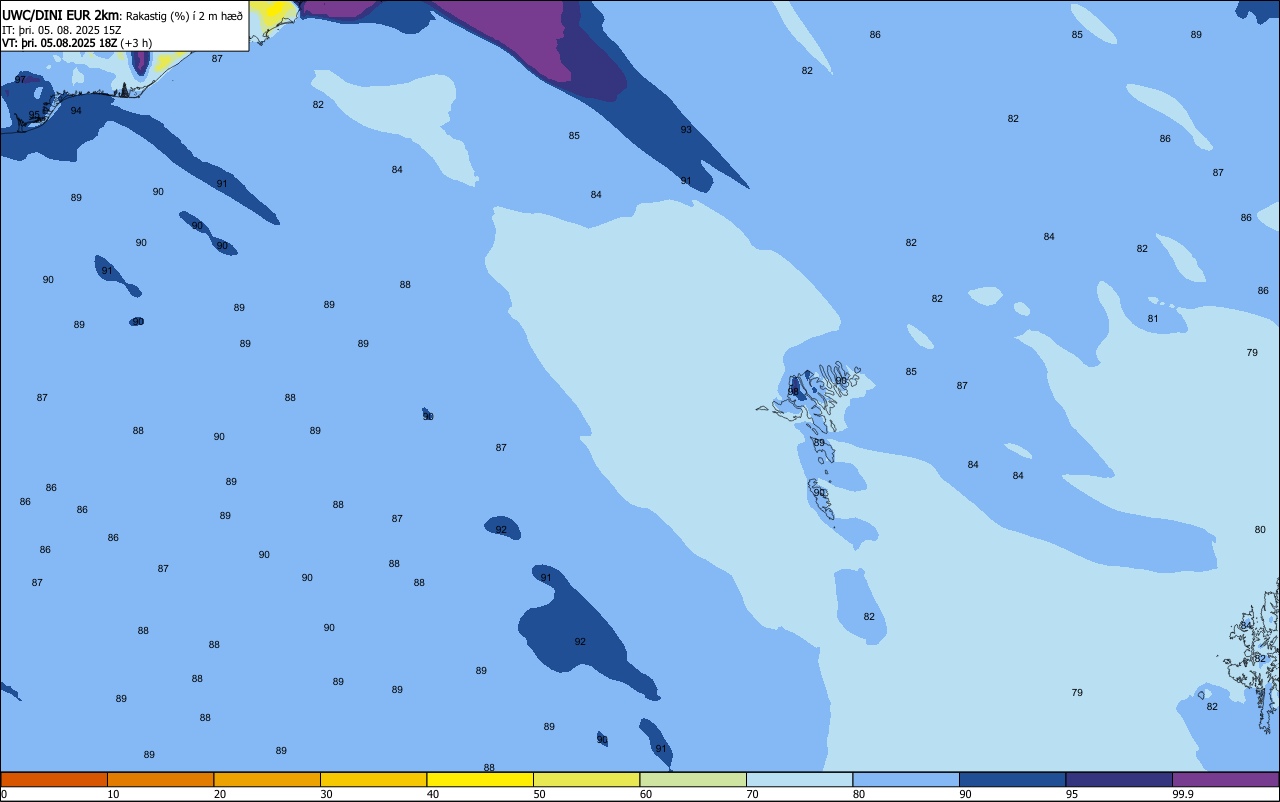Viewport: 1280px width, 802px height.
Task: Click the bright yellow 40–50 legend segment
Action: click(480, 779)
